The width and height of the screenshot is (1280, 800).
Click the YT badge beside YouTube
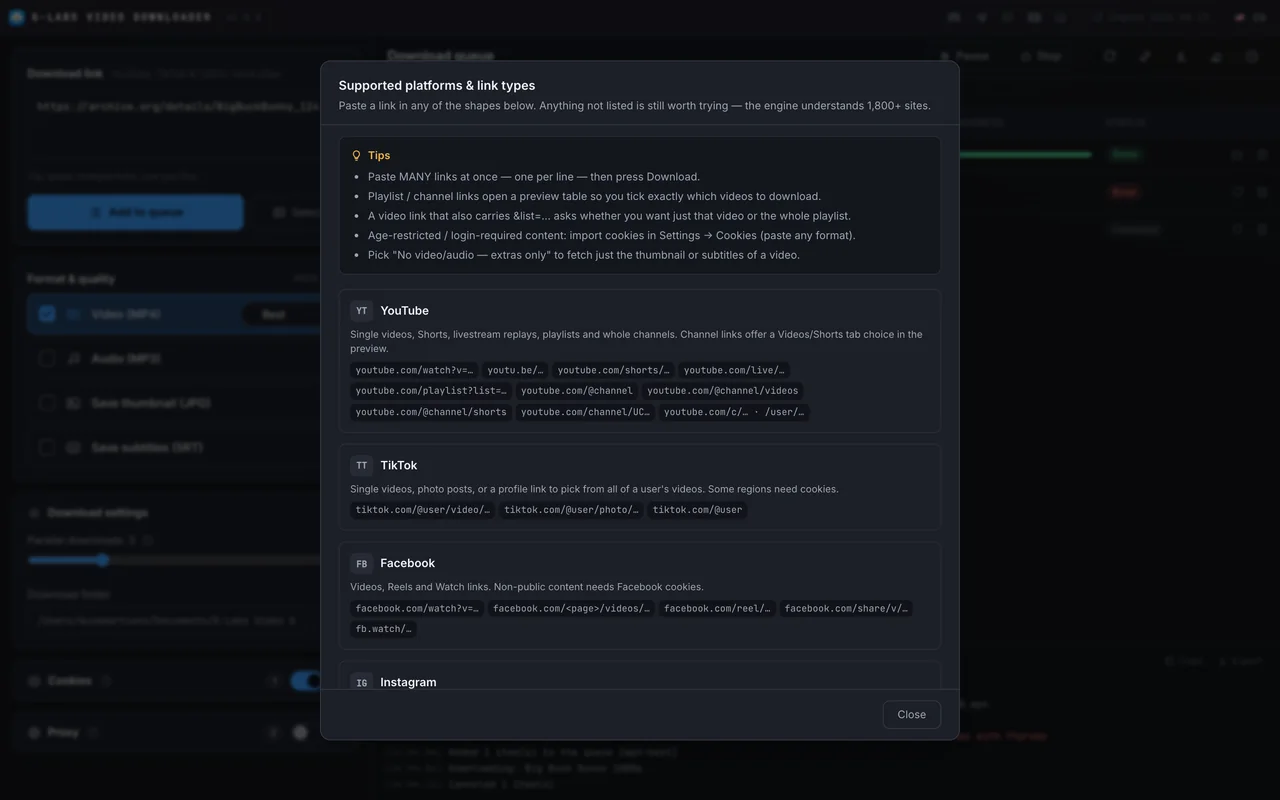[361, 311]
